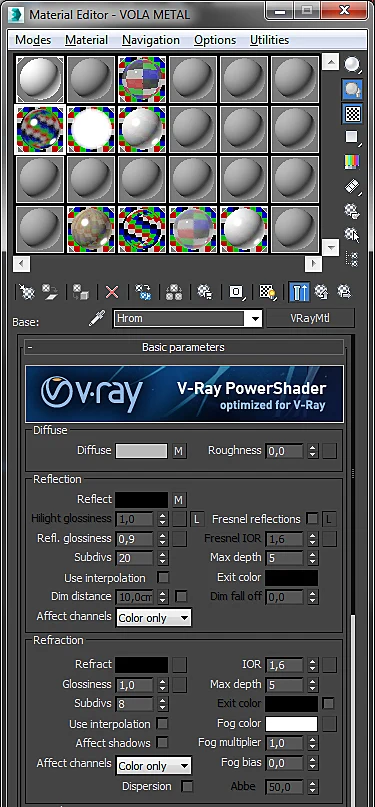This screenshot has width=375, height=807.
Task: Toggle Show Shaded Material in Viewport
Action: (267, 292)
